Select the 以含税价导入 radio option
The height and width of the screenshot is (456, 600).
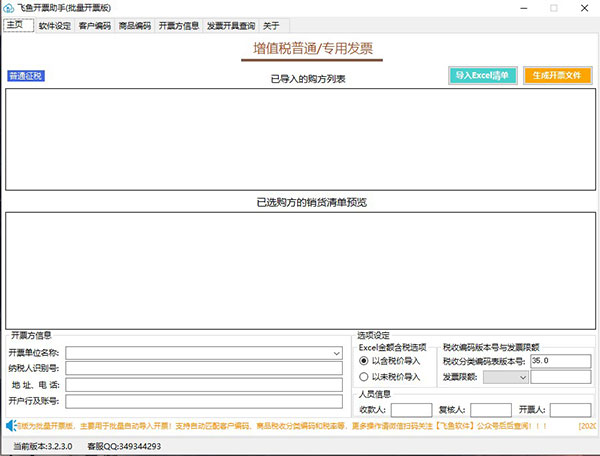[x=364, y=360]
